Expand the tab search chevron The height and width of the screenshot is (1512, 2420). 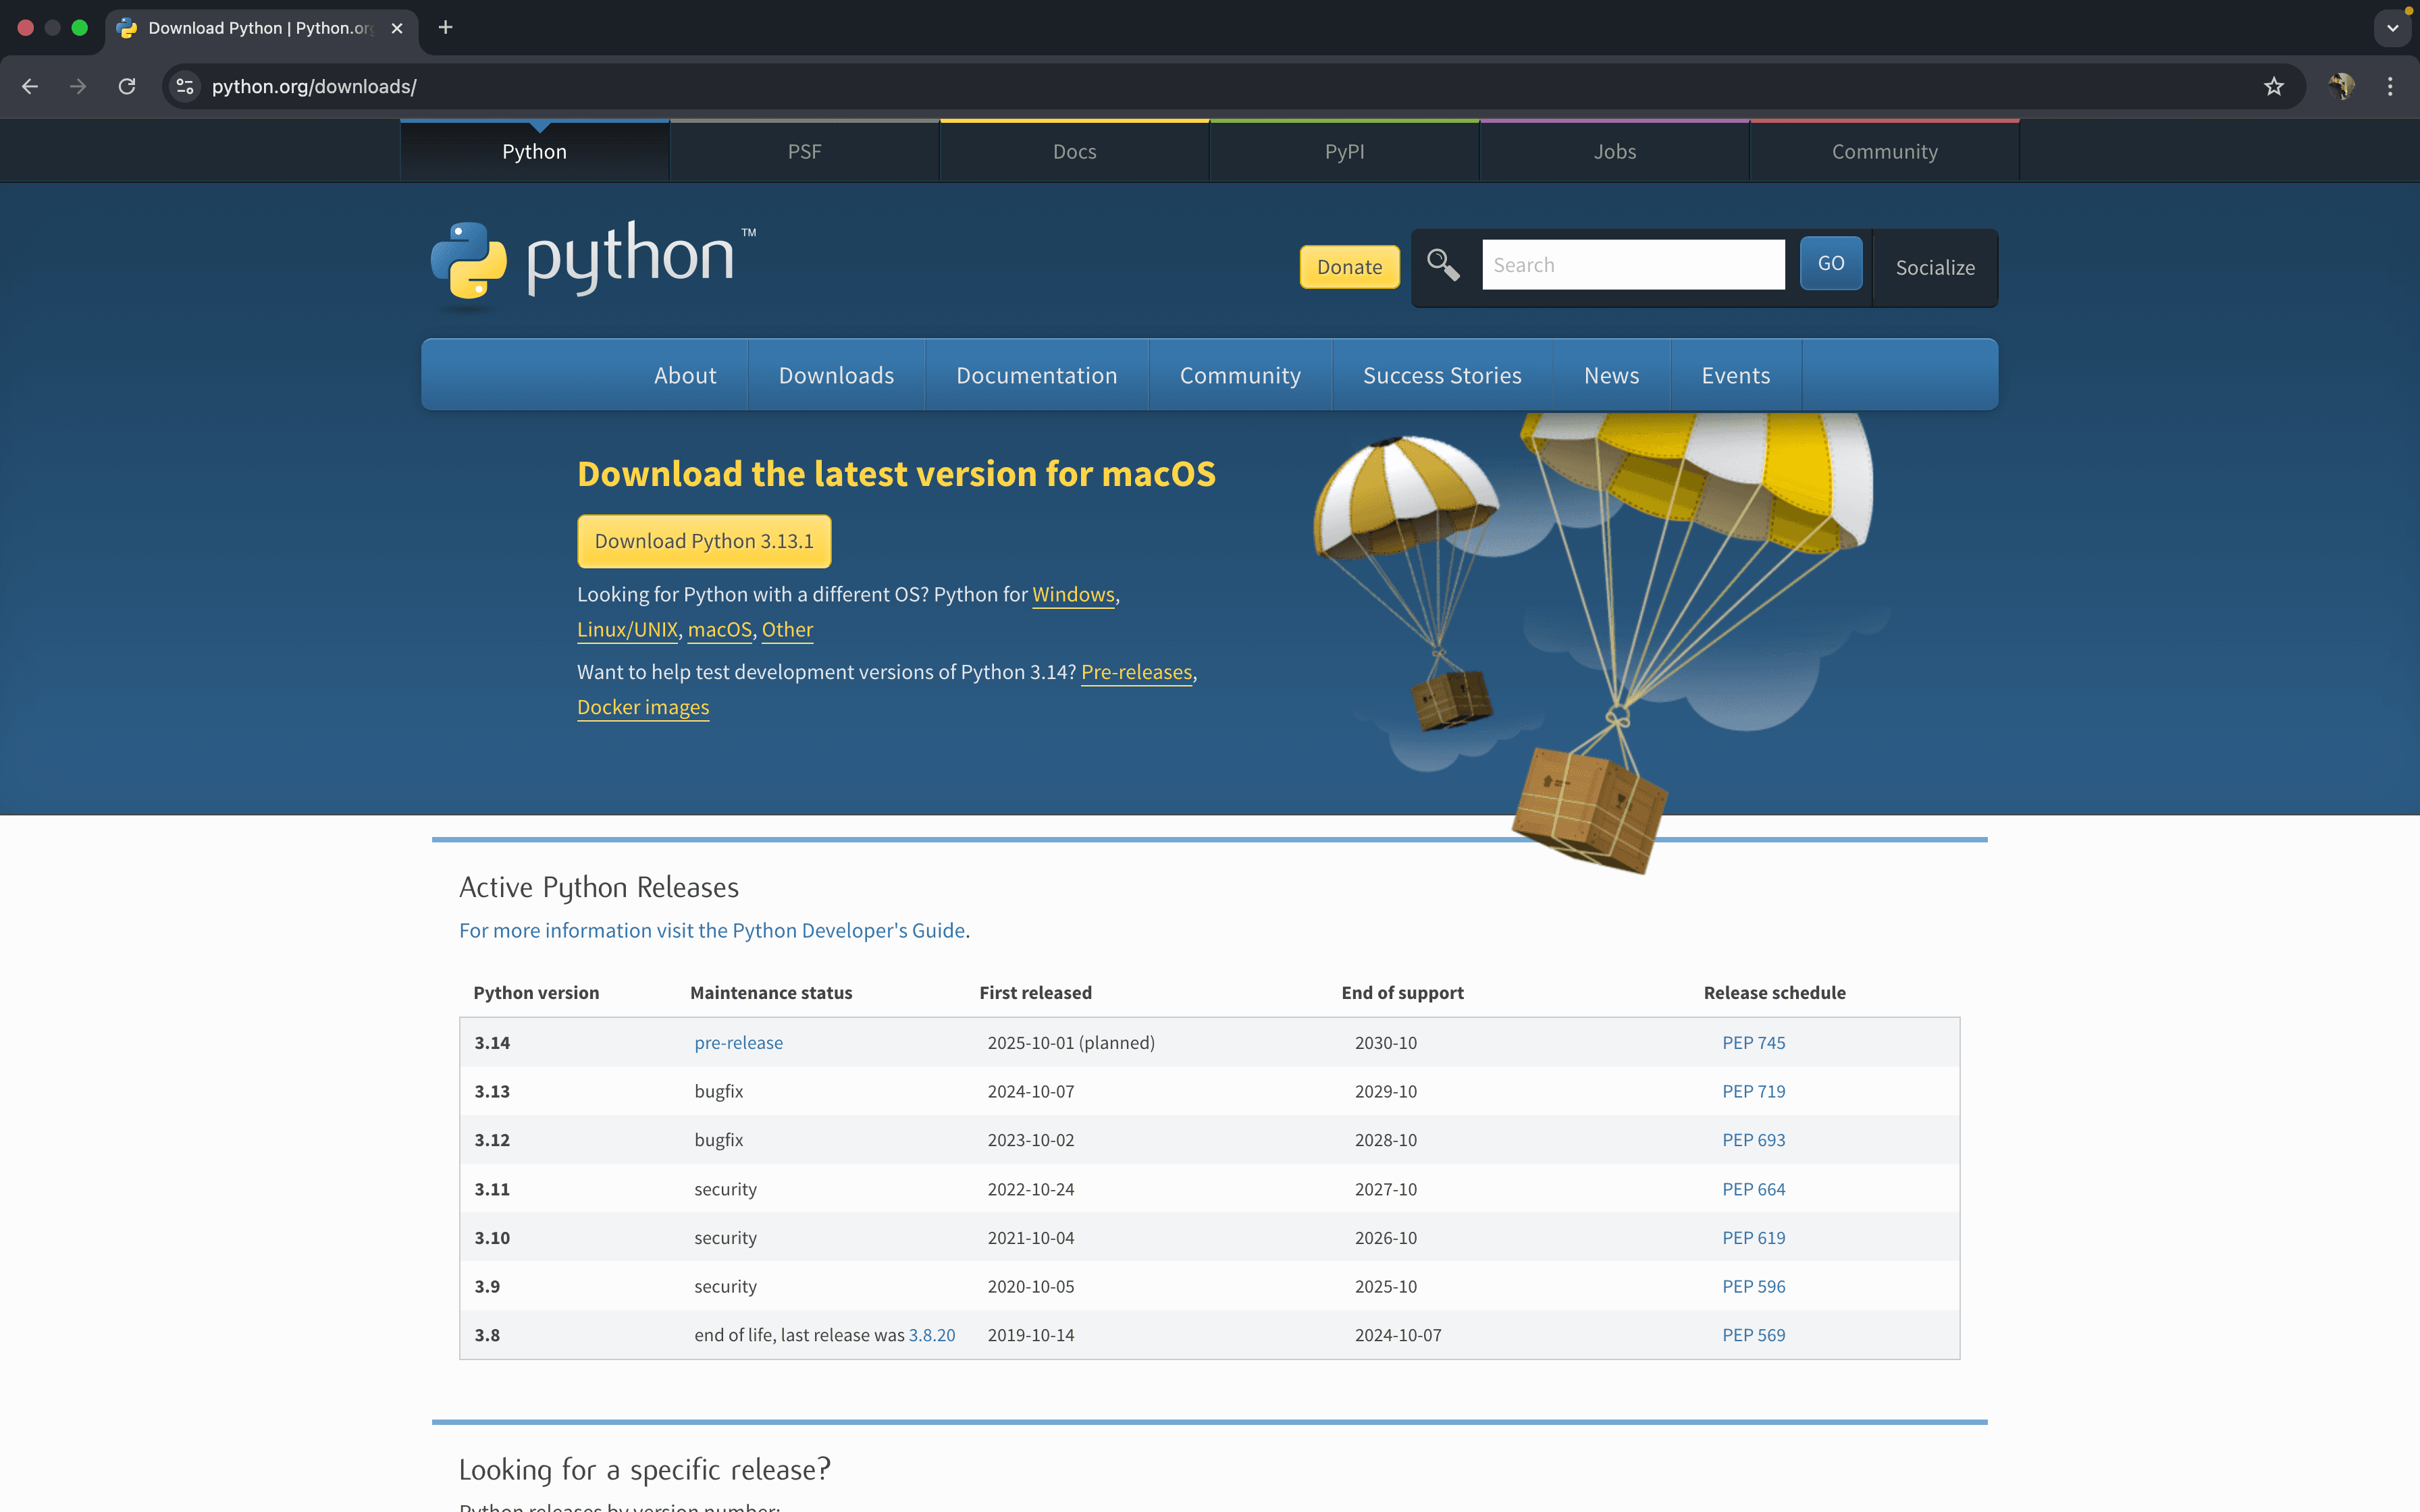click(x=2392, y=28)
